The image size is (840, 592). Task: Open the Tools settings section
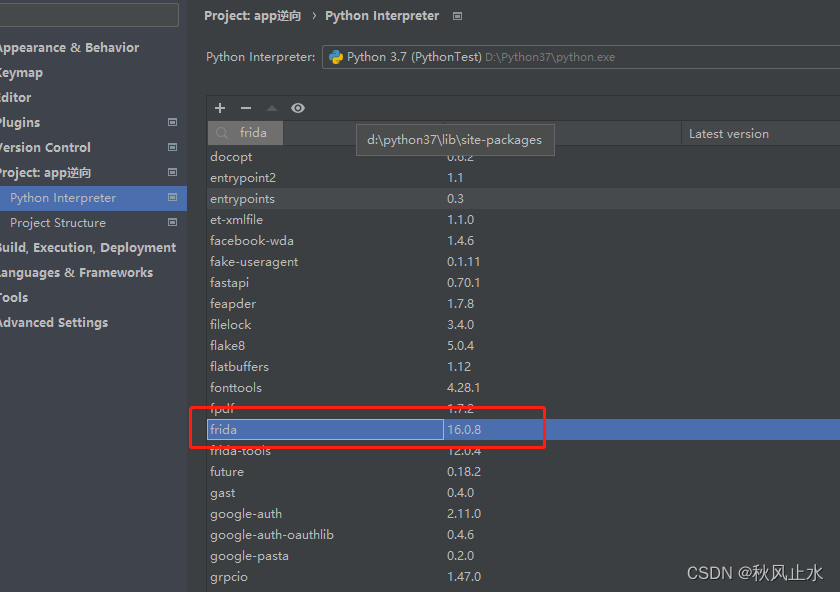[14, 297]
